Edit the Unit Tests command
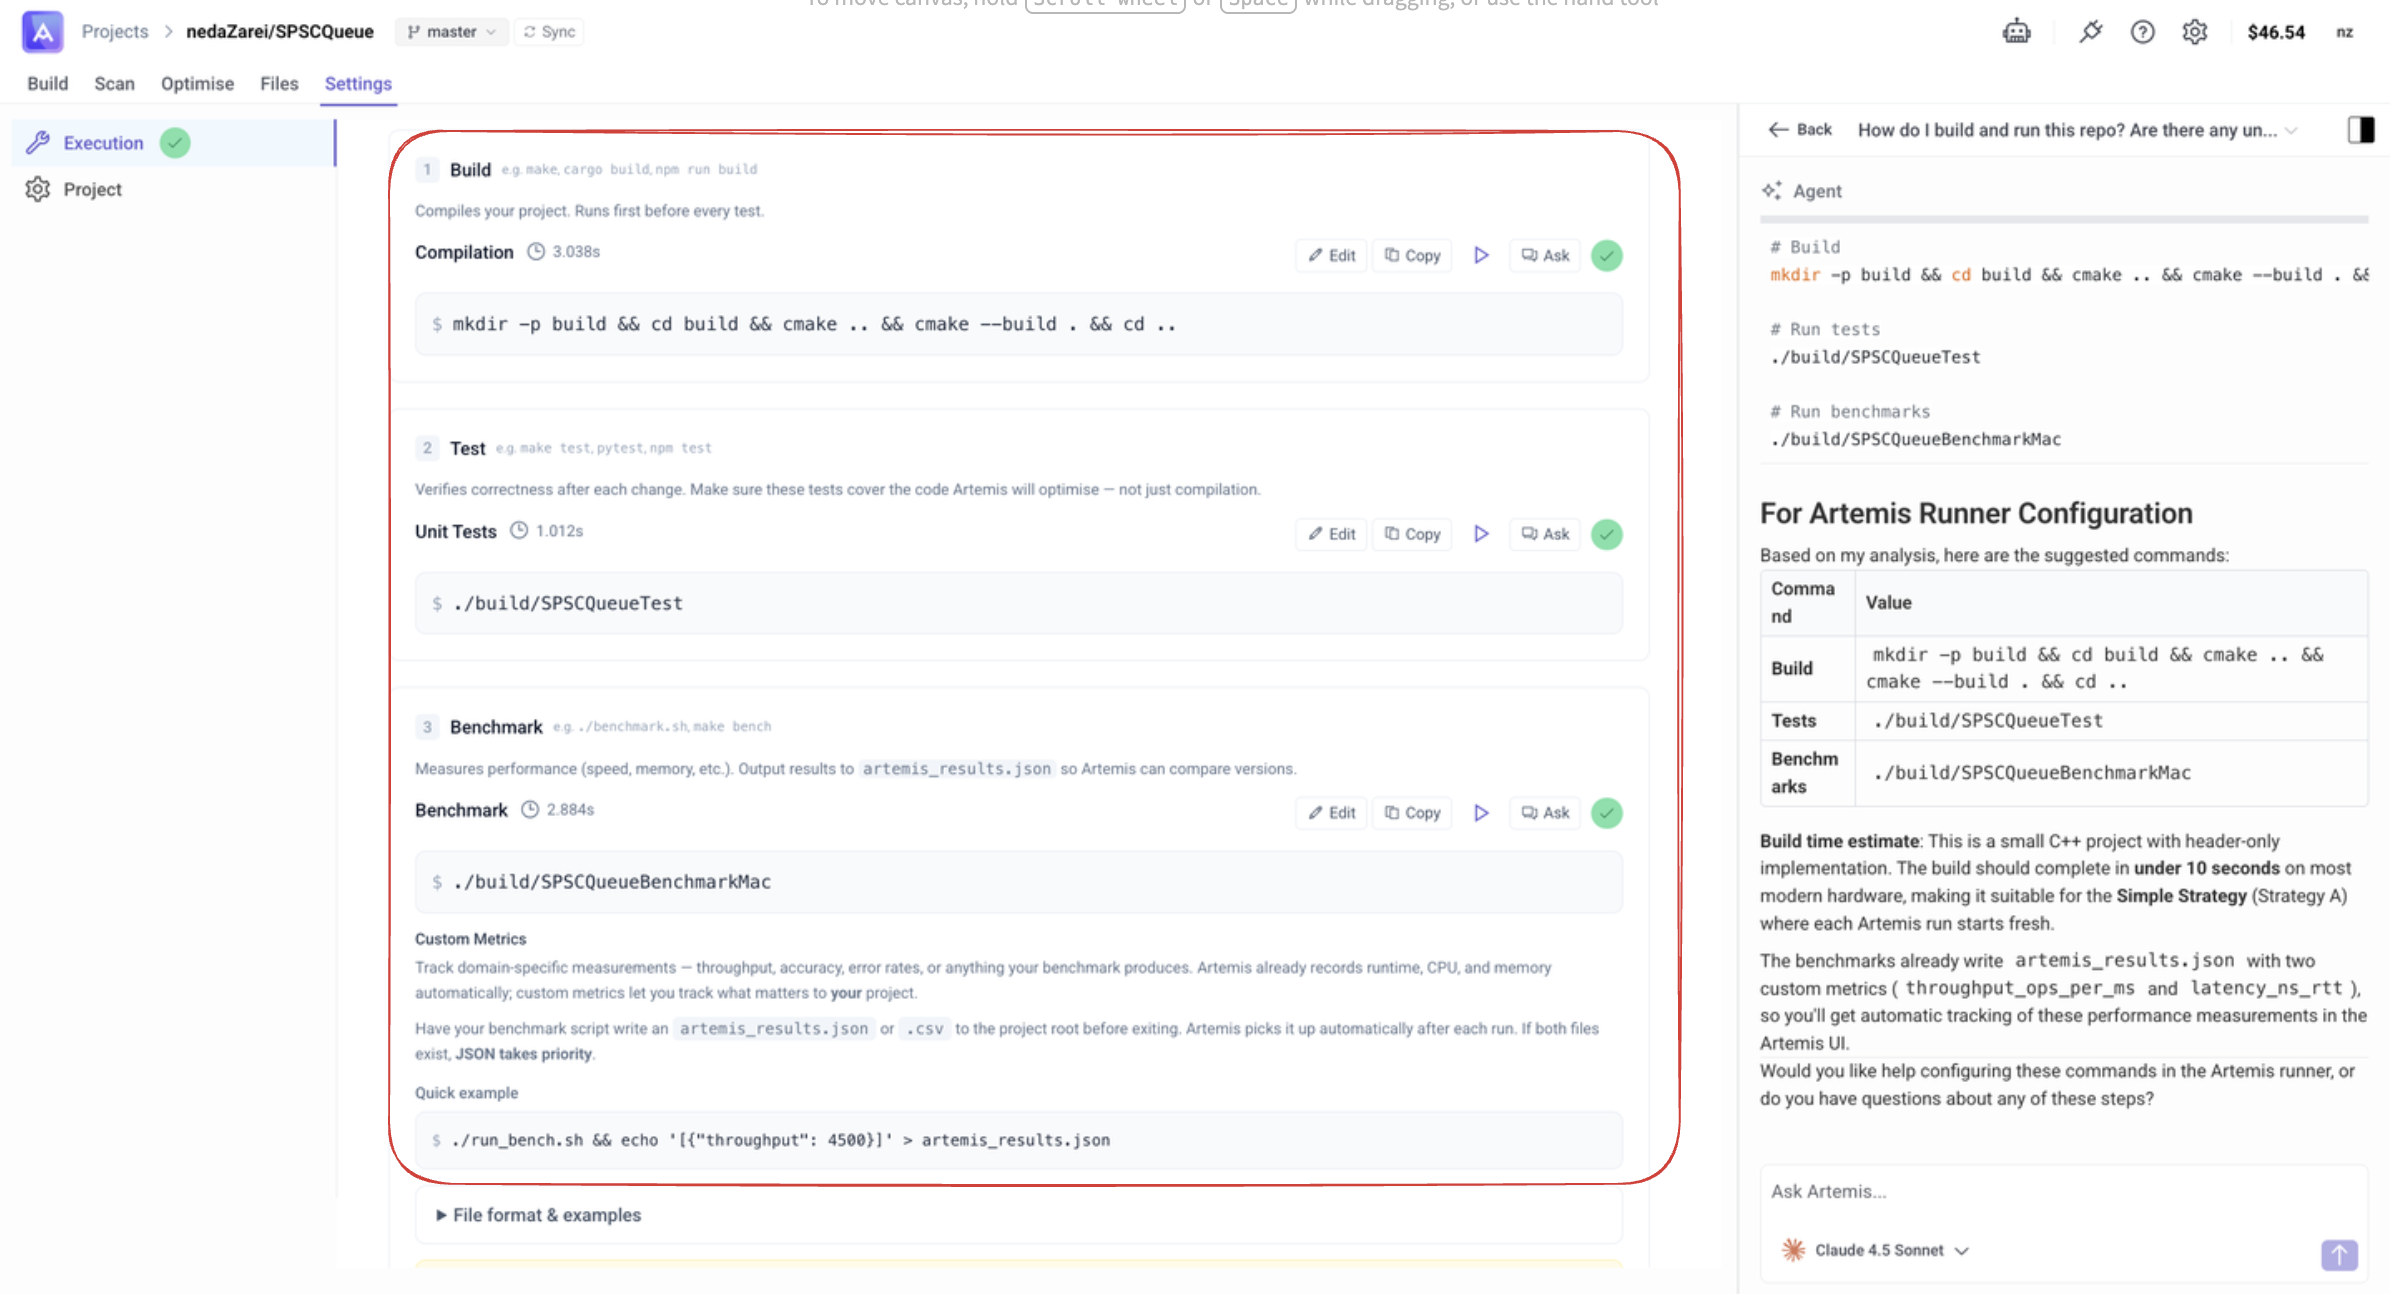The width and height of the screenshot is (2390, 1294). click(x=1331, y=534)
